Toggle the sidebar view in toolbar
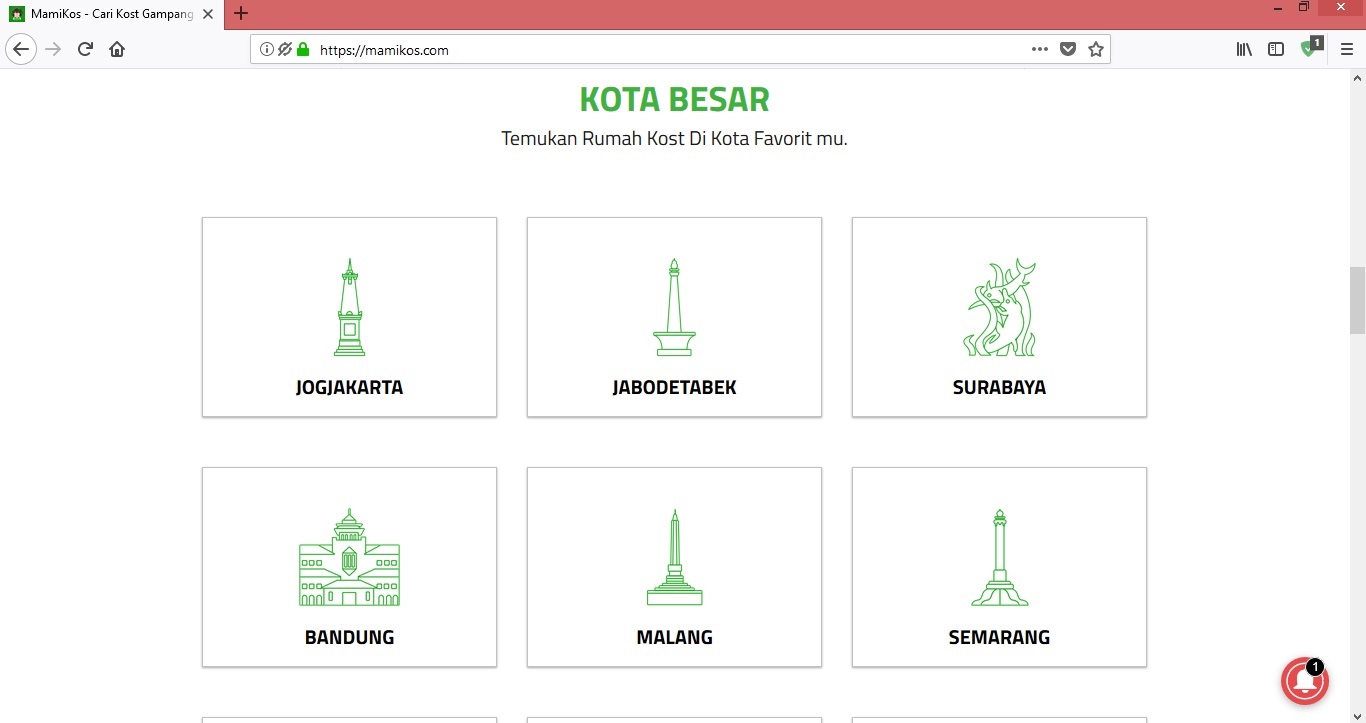The image size is (1366, 723). (1276, 49)
